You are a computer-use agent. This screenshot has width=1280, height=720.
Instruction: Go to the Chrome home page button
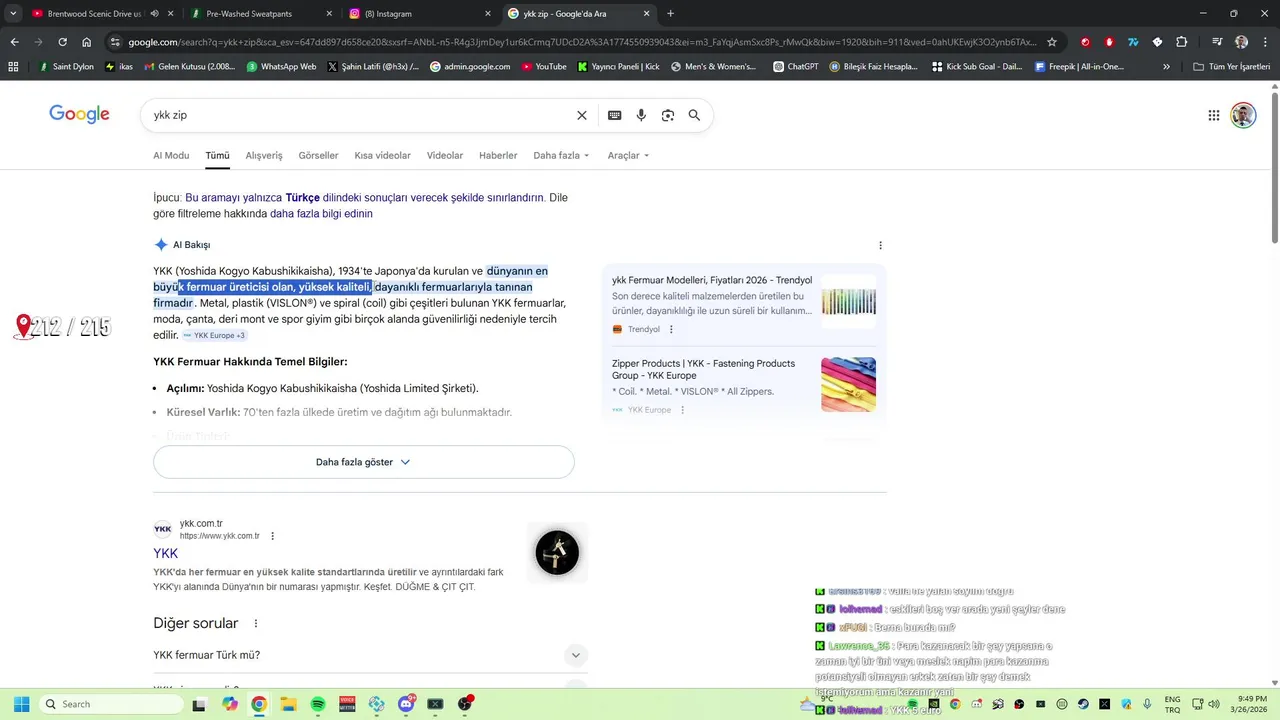pyautogui.click(x=87, y=42)
